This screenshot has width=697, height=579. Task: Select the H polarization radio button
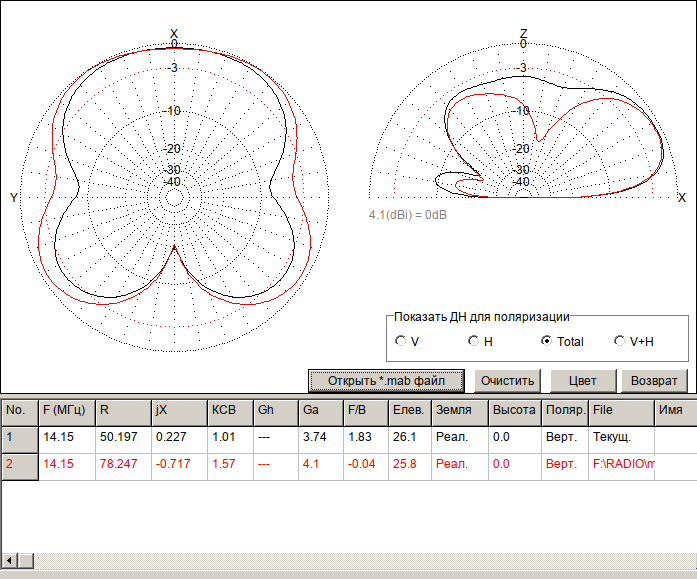pos(473,341)
